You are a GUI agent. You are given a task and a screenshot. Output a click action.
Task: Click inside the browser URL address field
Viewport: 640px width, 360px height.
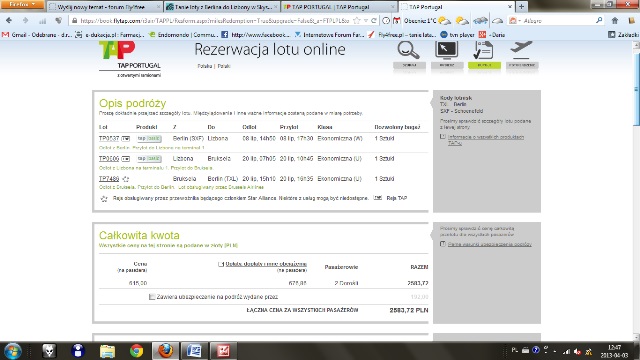(214, 20)
